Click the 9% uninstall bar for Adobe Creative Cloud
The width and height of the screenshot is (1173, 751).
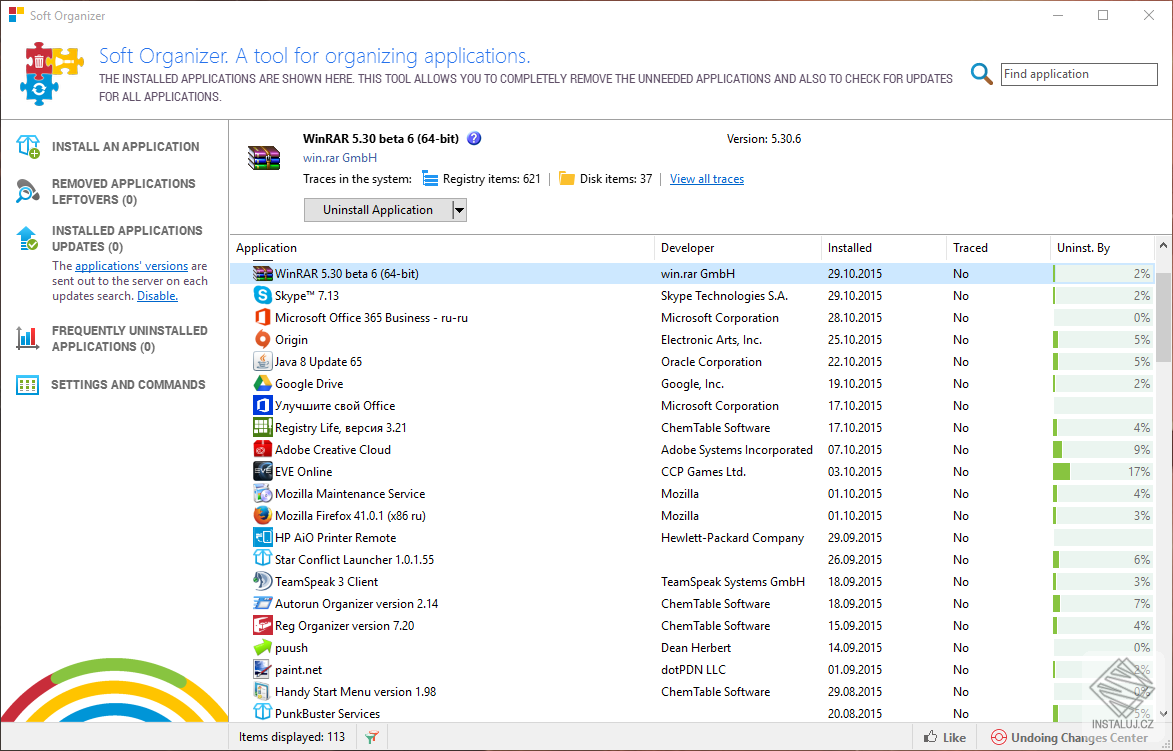[x=1103, y=450]
